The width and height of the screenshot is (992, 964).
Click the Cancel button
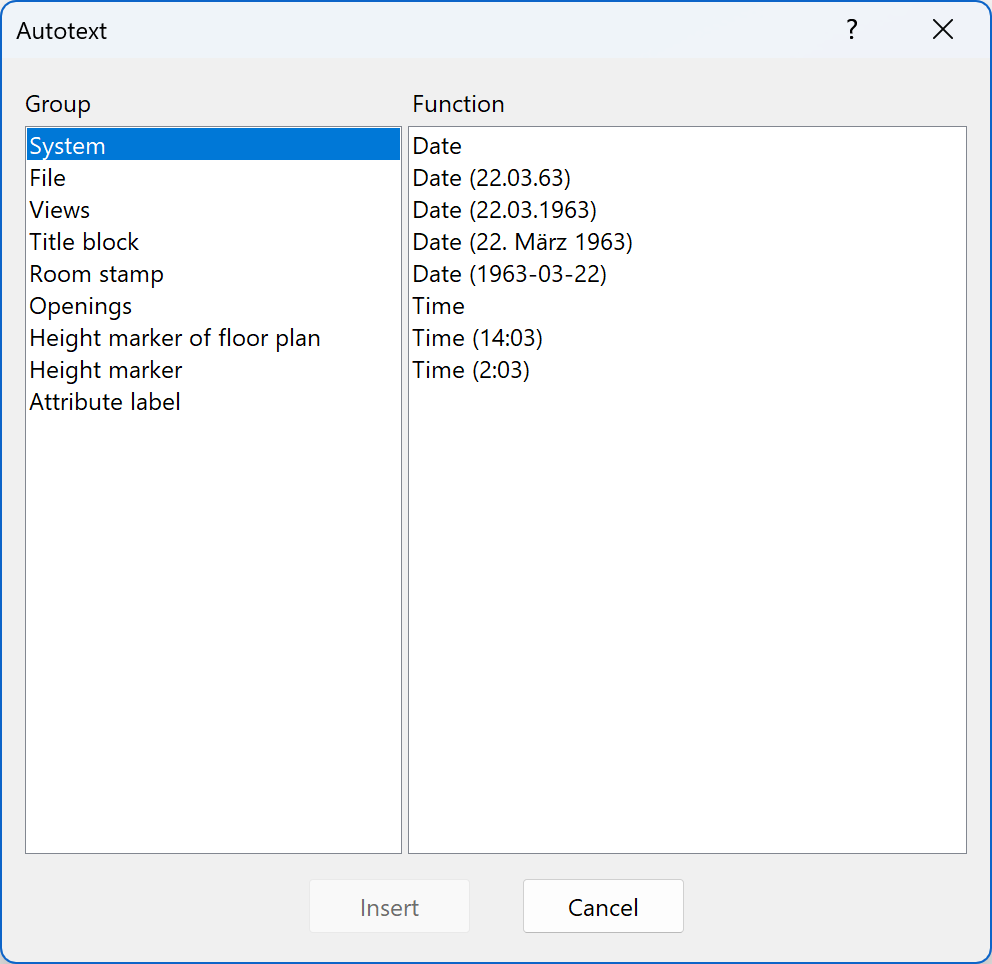(x=603, y=907)
